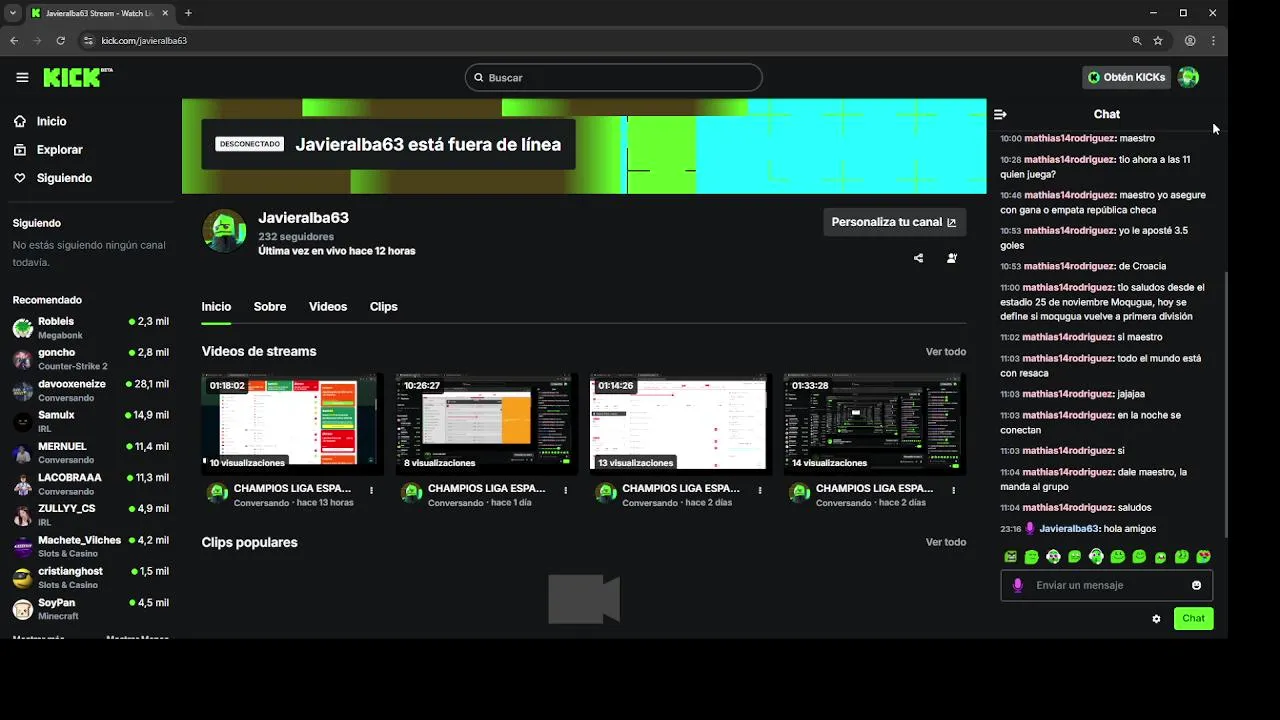
Task: Click the Enviar un mensaje input
Action: 1107,585
